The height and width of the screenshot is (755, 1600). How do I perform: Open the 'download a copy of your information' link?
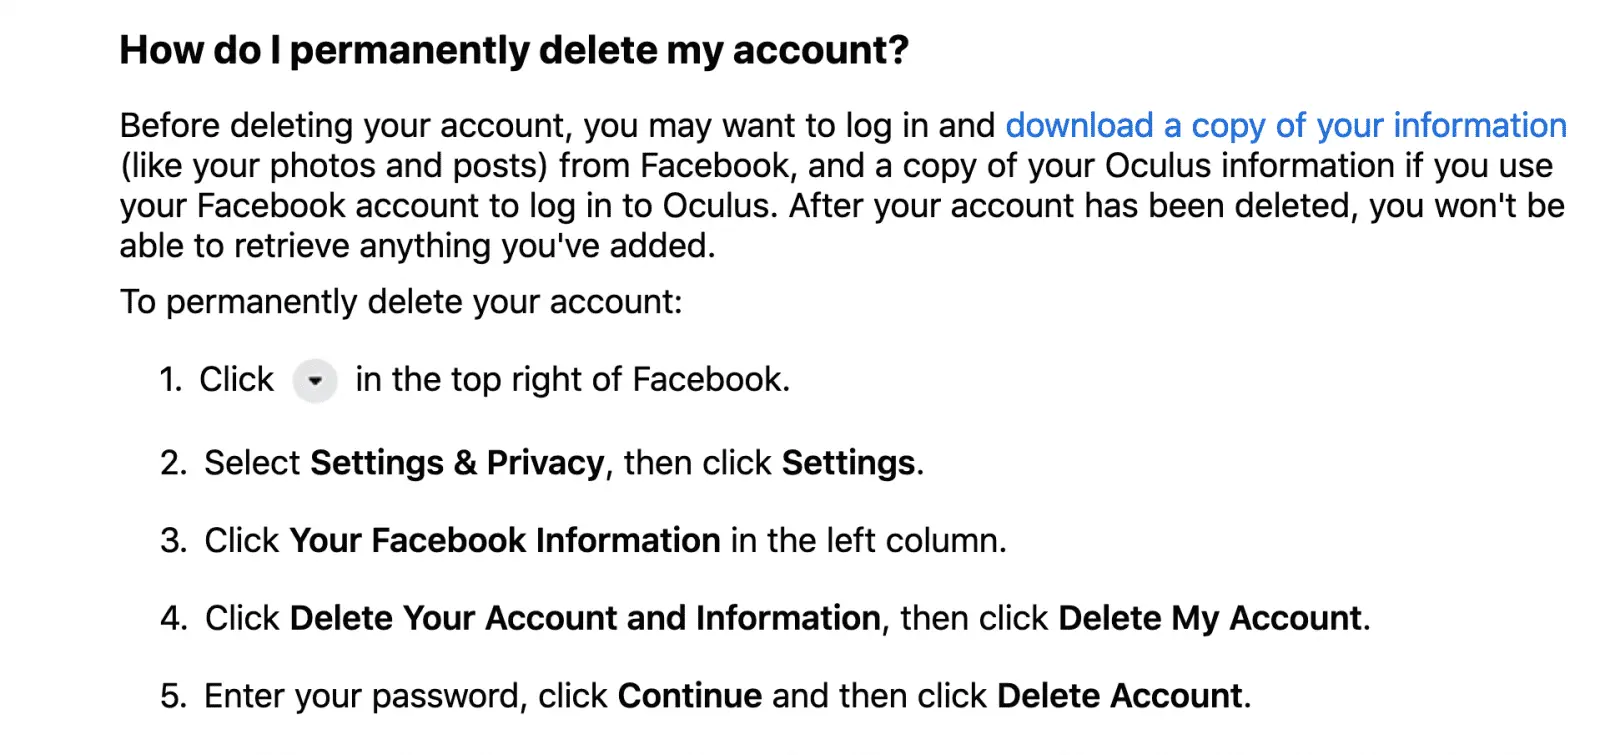point(1285,126)
